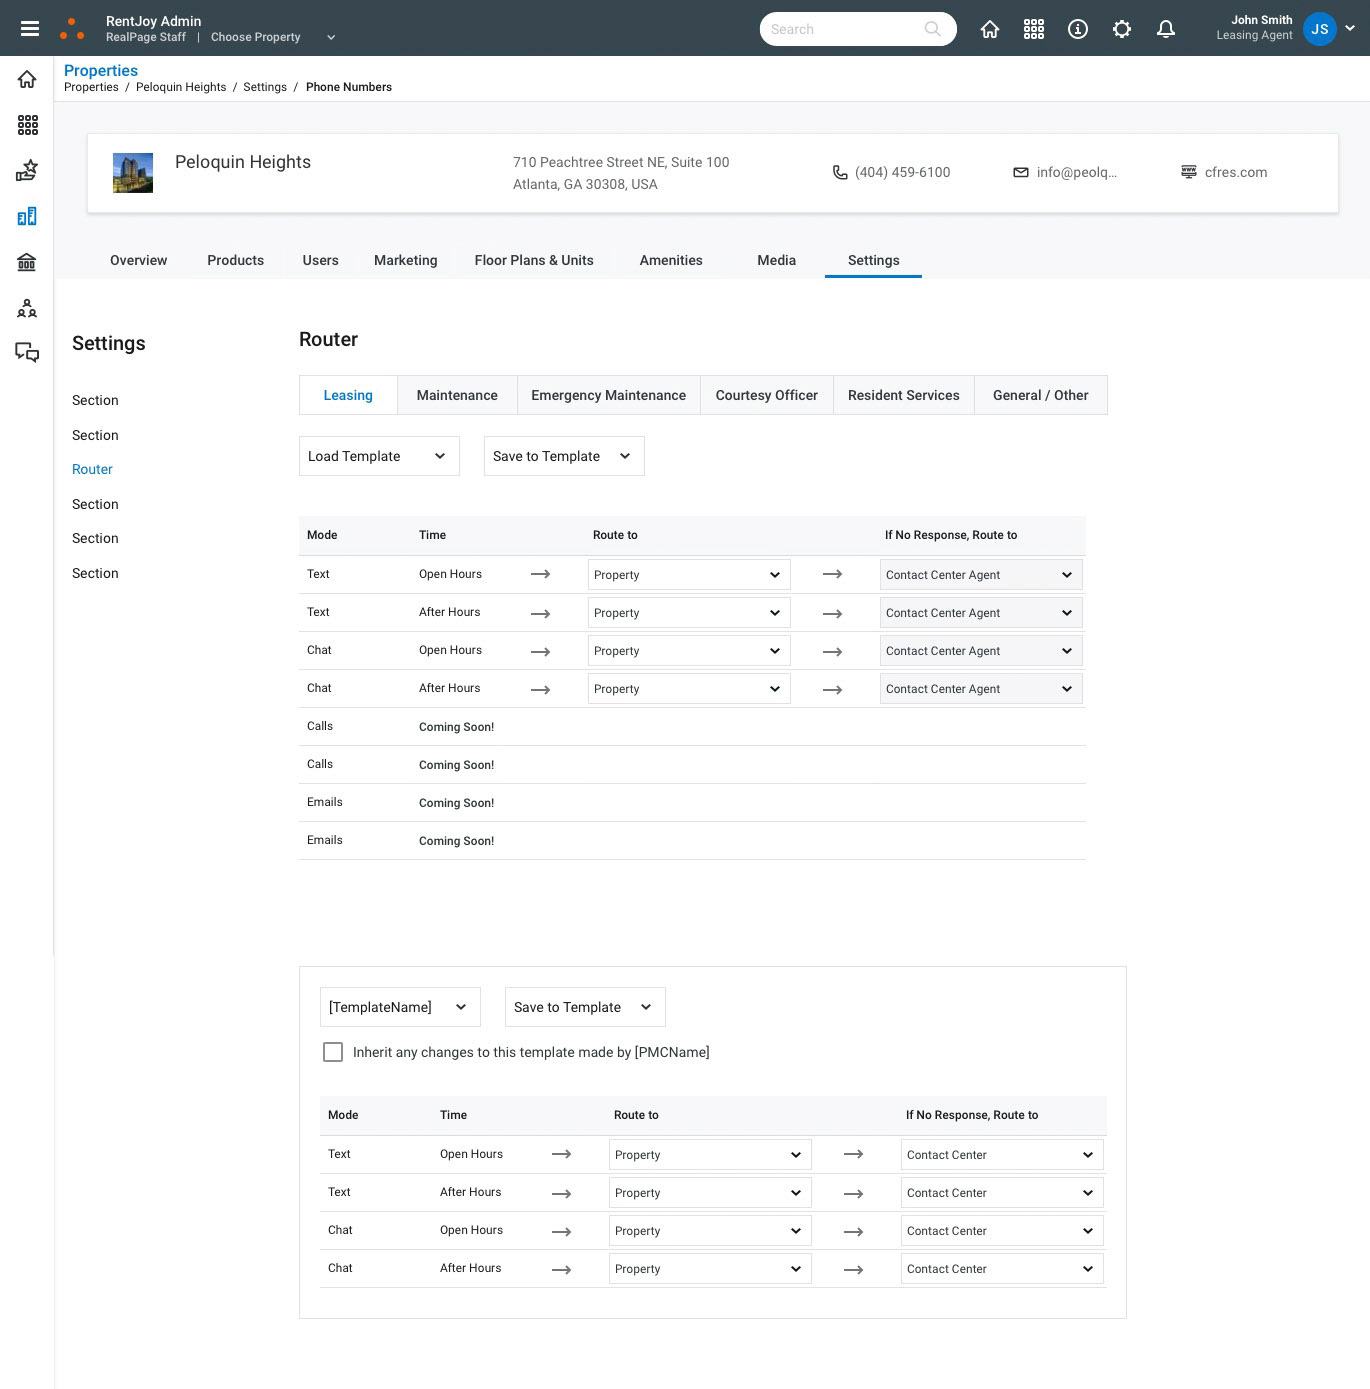
Task: Click the JS user avatar
Action: pyautogui.click(x=1320, y=29)
